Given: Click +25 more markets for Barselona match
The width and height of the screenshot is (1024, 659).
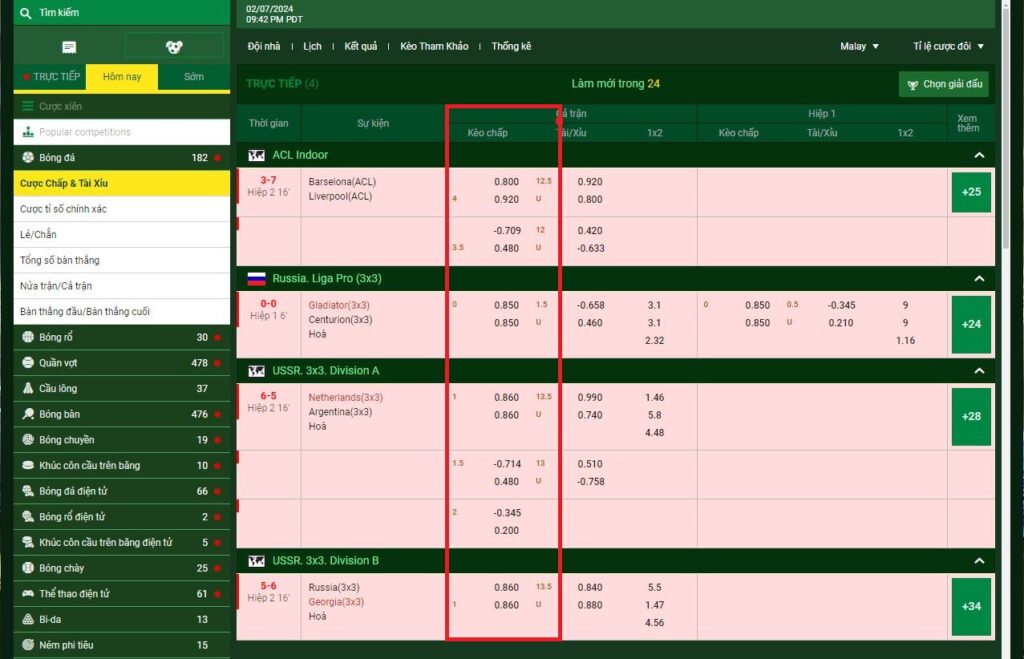Looking at the screenshot, I should click(x=971, y=192).
